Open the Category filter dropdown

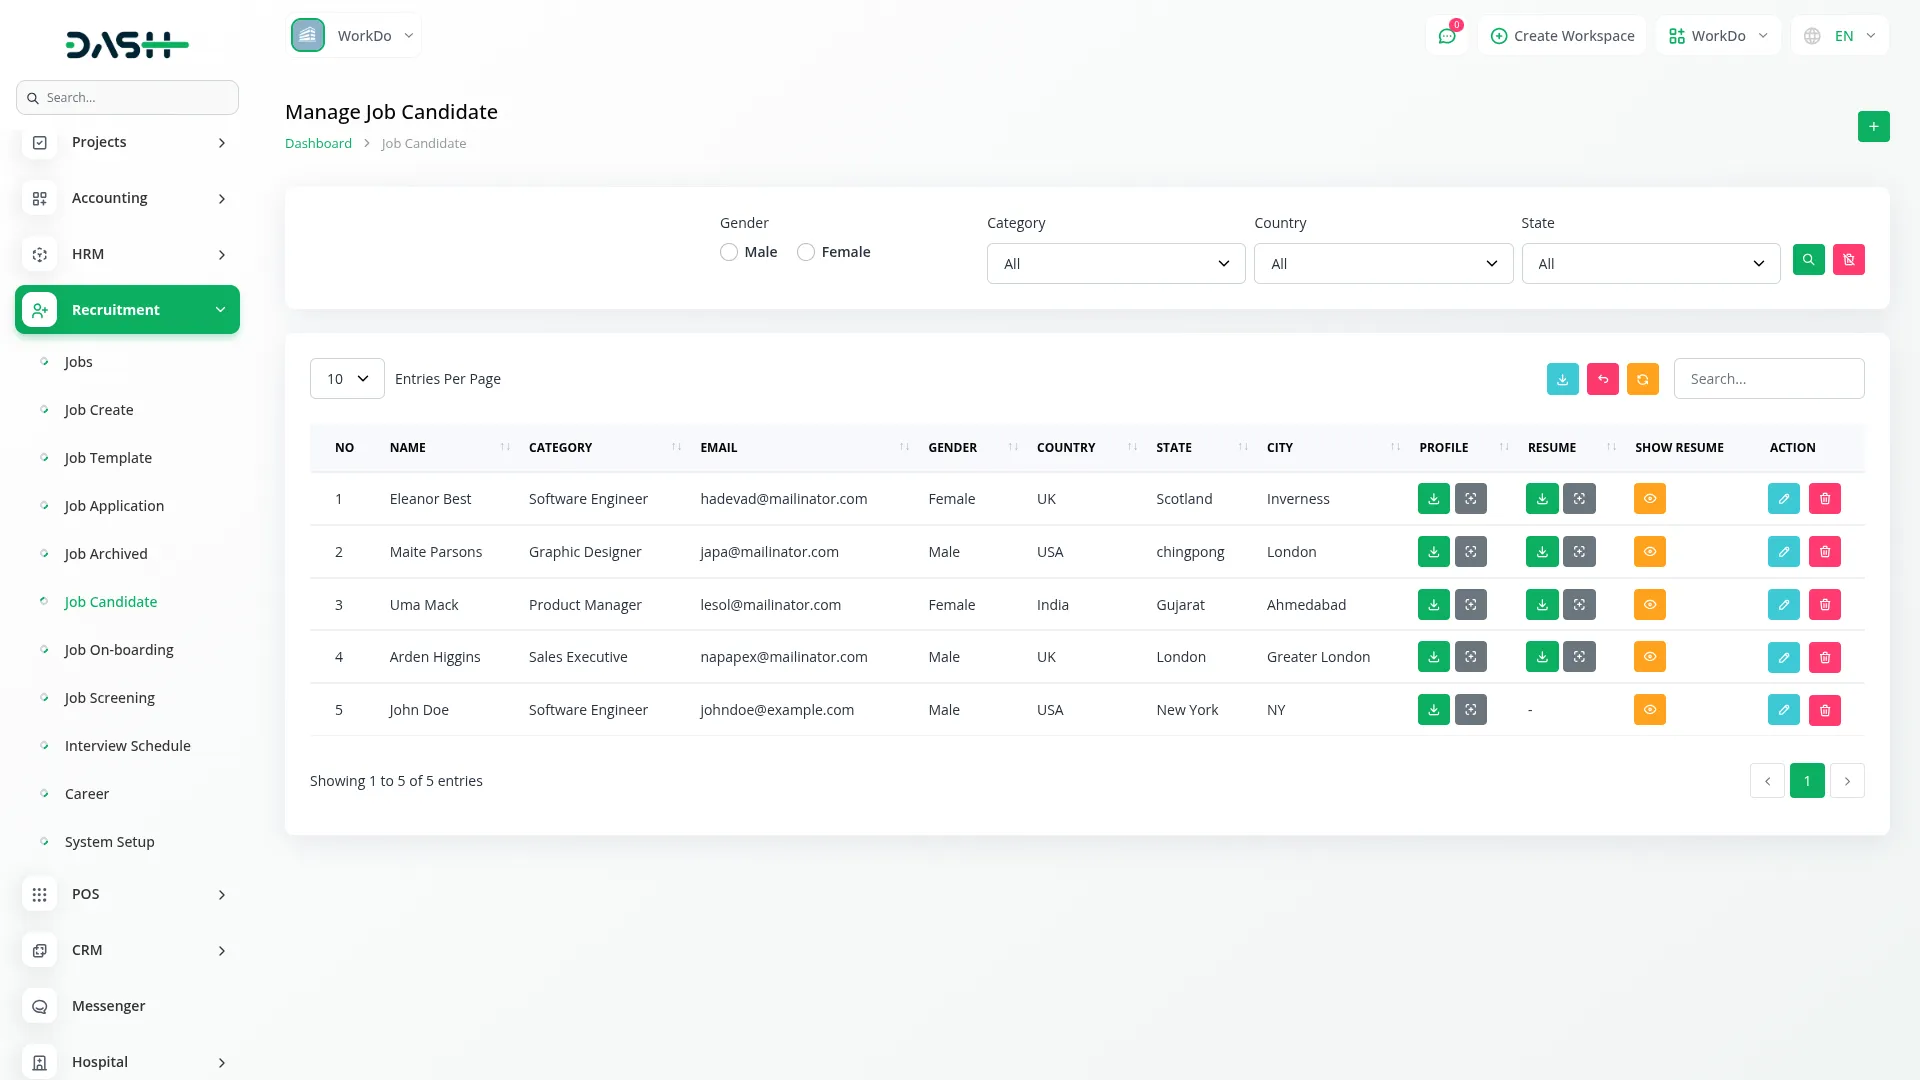pos(1115,264)
